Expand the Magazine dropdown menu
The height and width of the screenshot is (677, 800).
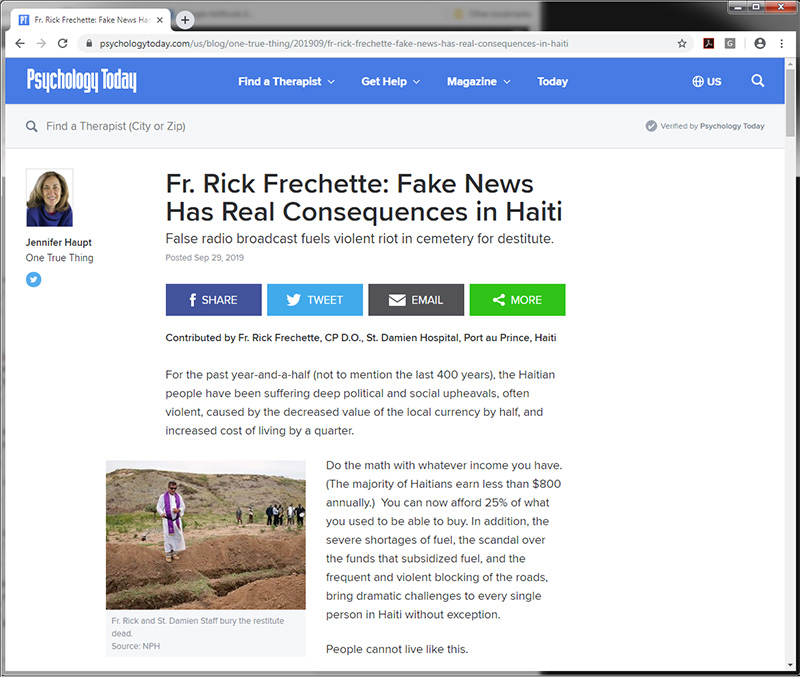tap(479, 82)
